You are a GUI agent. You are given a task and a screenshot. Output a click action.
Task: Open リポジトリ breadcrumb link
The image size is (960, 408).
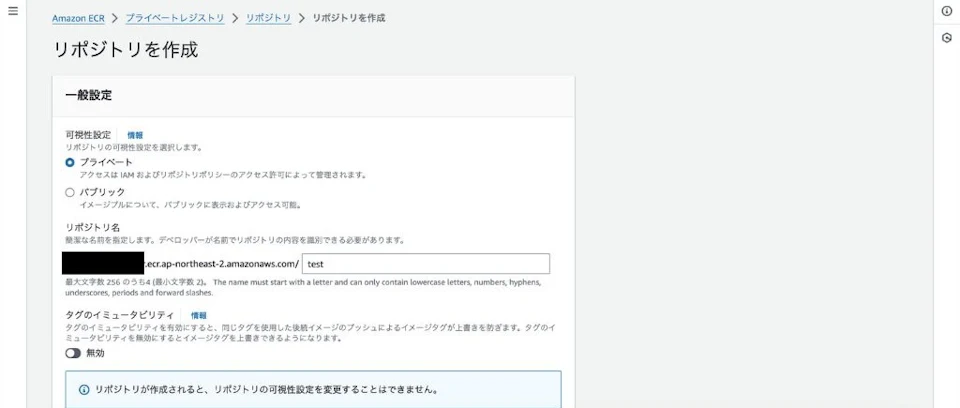(x=268, y=18)
